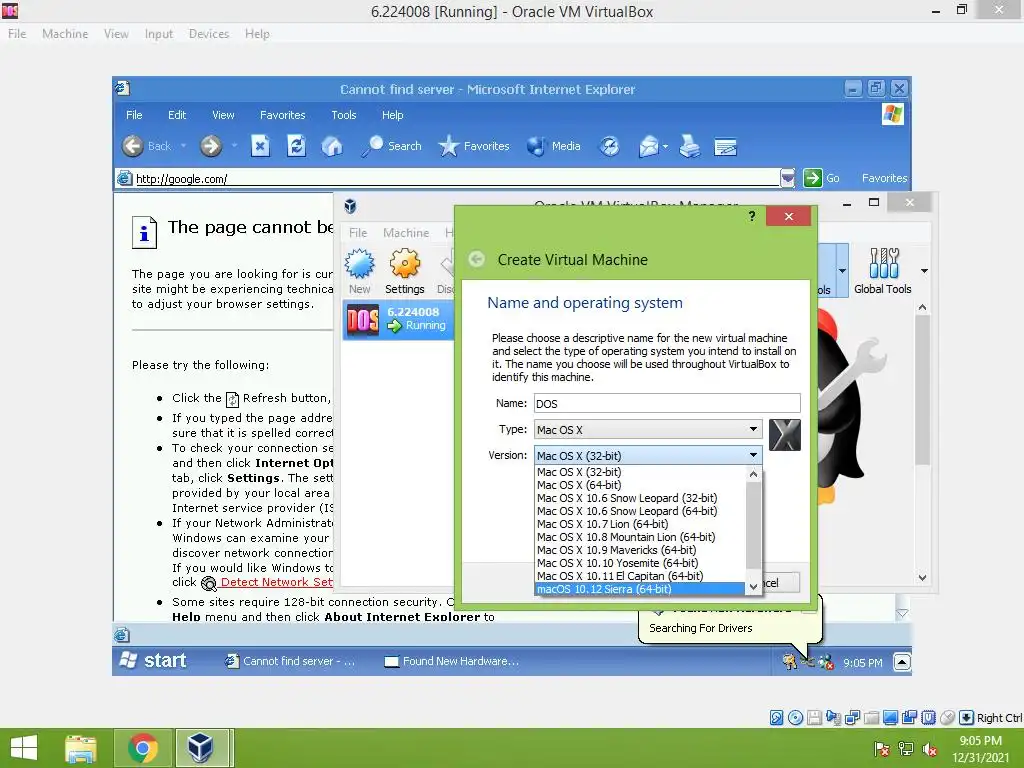1024x768 pixels.
Task: Click the optical disc indicator in the status bar
Action: pyautogui.click(x=795, y=718)
